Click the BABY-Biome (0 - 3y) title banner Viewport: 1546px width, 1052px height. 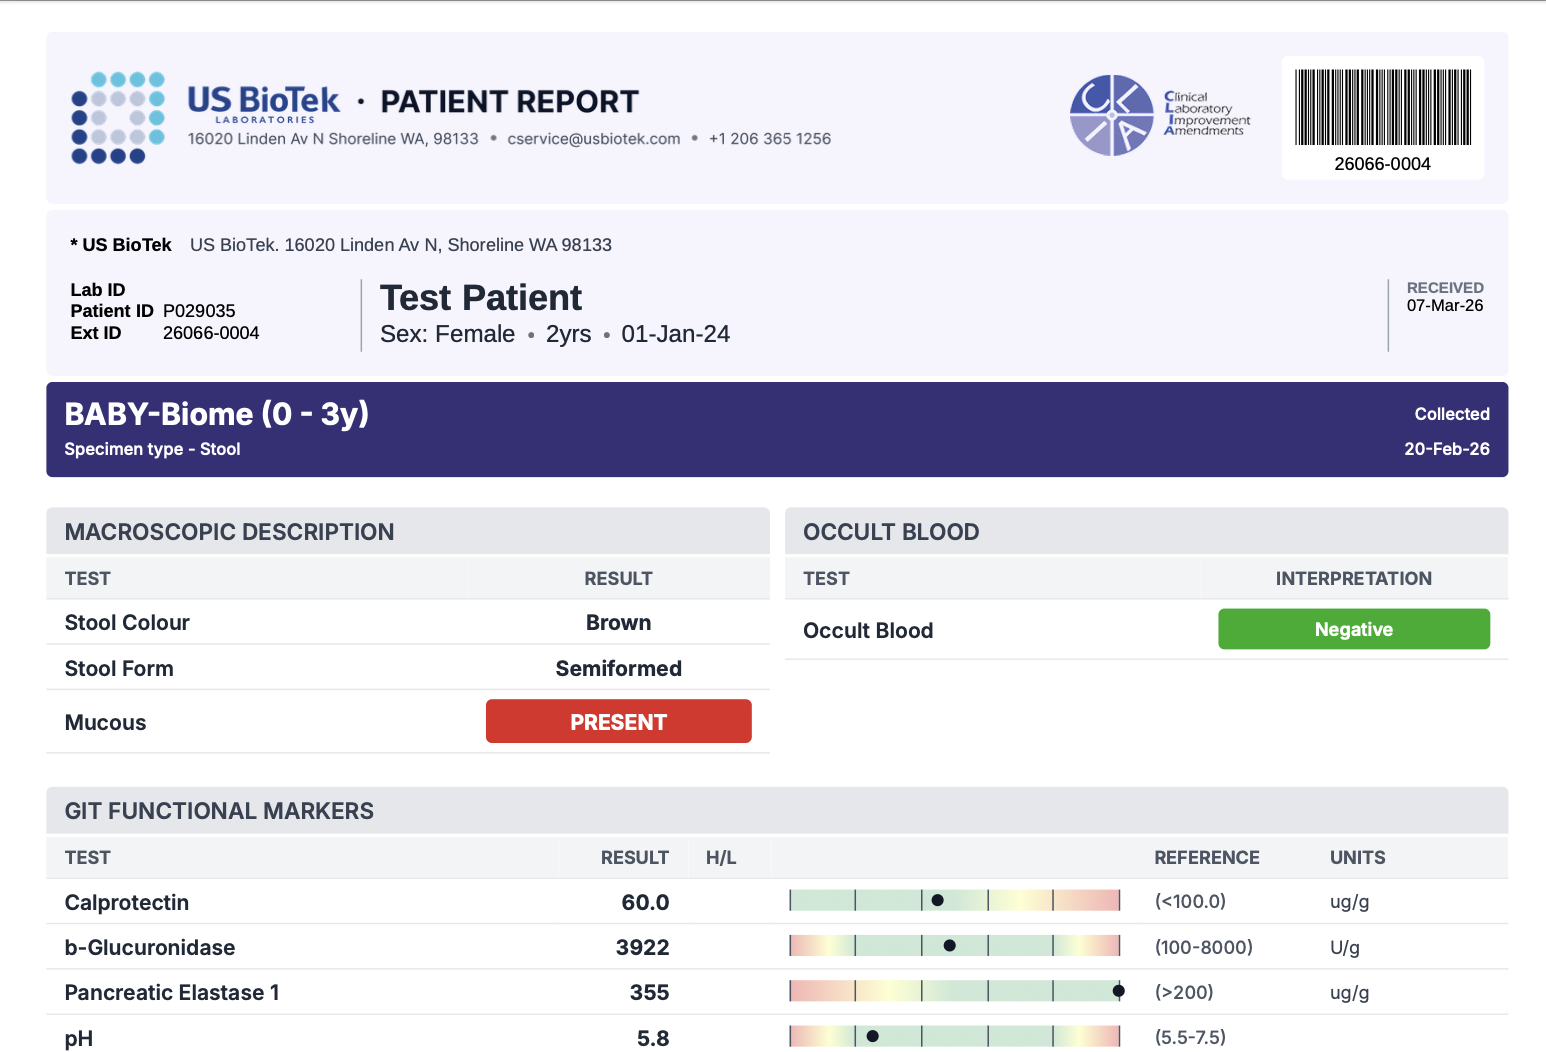pyautogui.click(x=216, y=414)
